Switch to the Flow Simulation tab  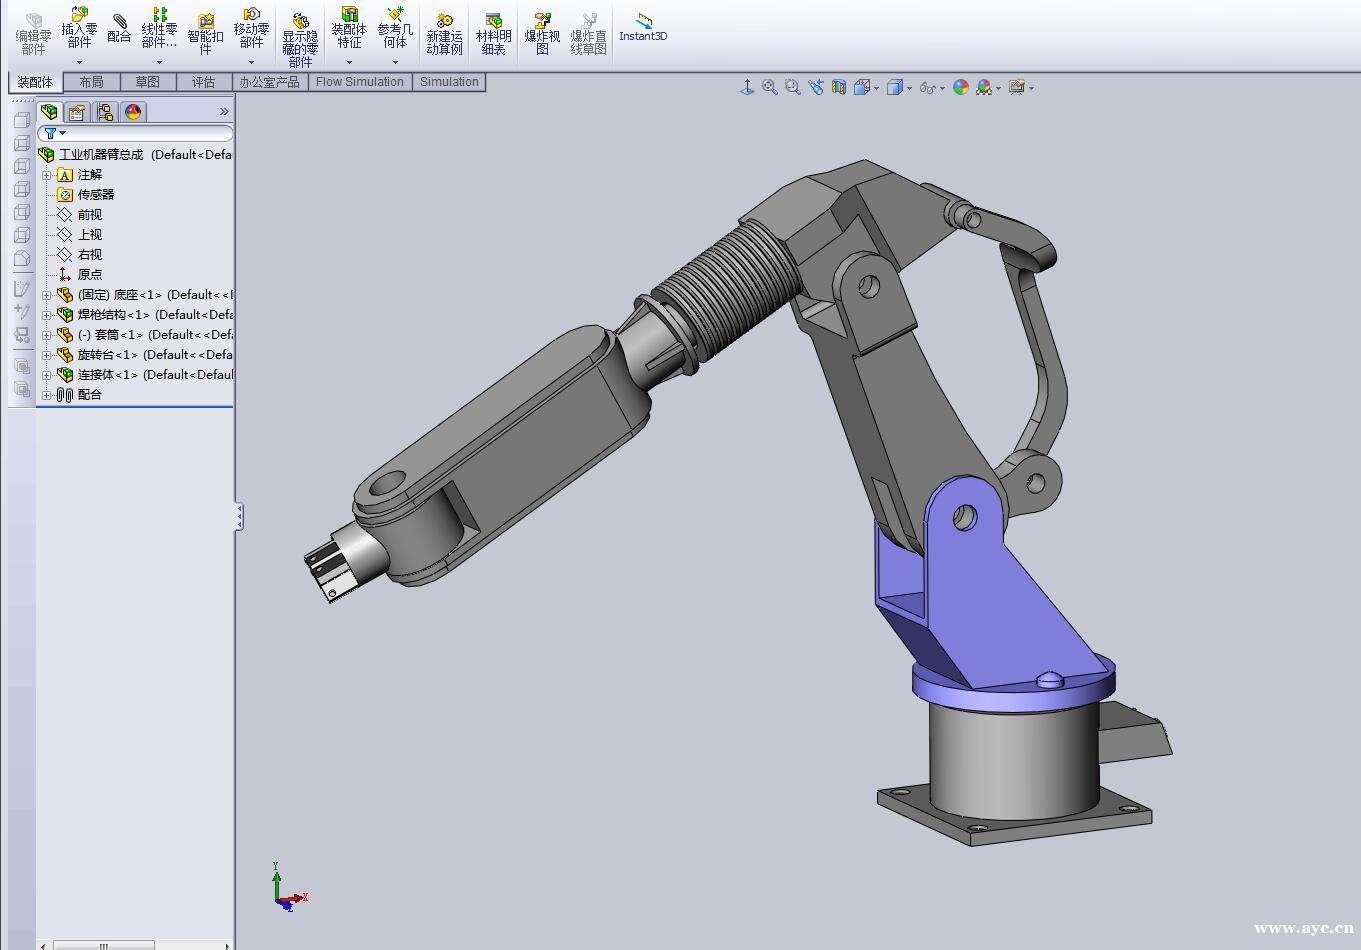(x=359, y=82)
